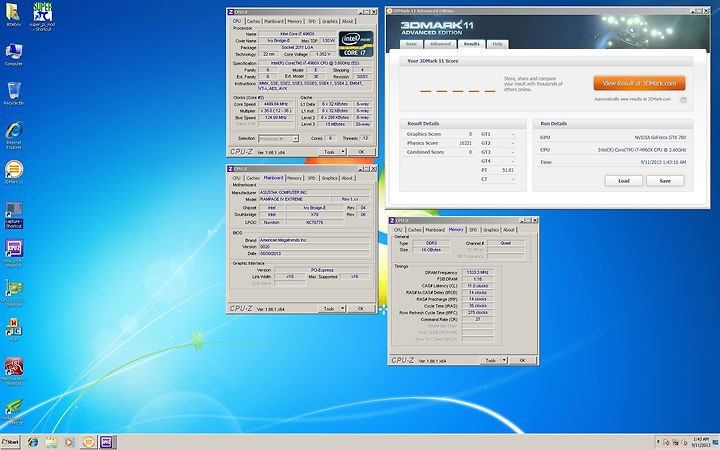720x450 pixels.
Task: Open Graphics tab in the CPU-Z Mainboard window
Action: point(329,178)
